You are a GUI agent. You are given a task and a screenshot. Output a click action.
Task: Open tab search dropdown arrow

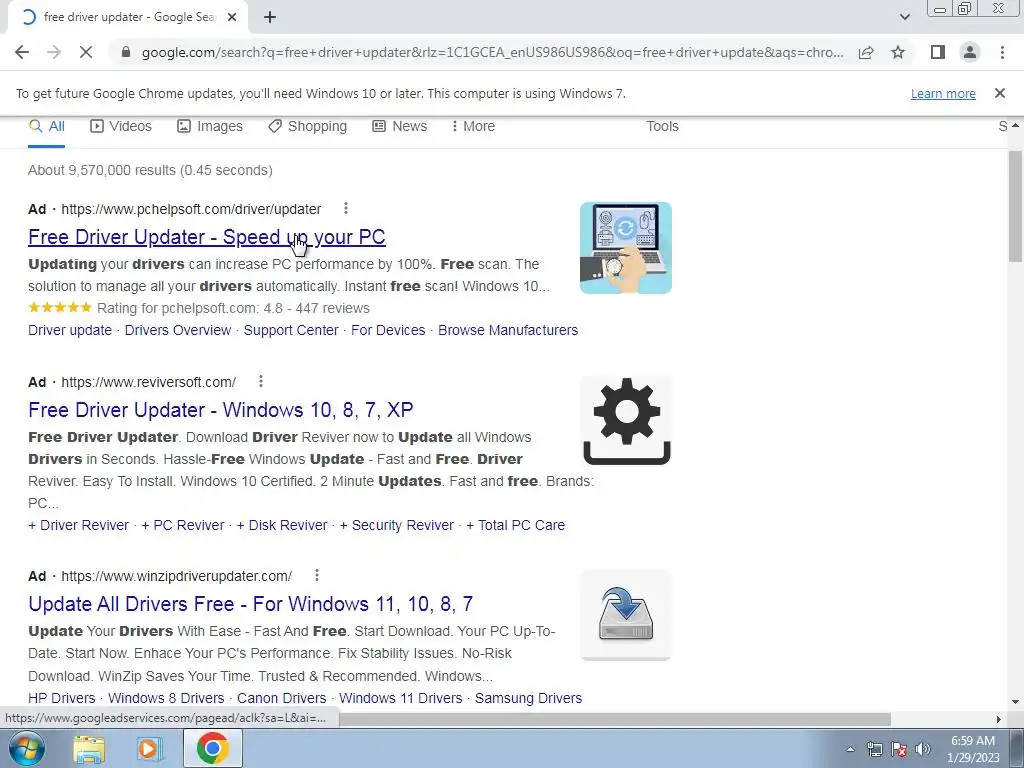pyautogui.click(x=904, y=17)
